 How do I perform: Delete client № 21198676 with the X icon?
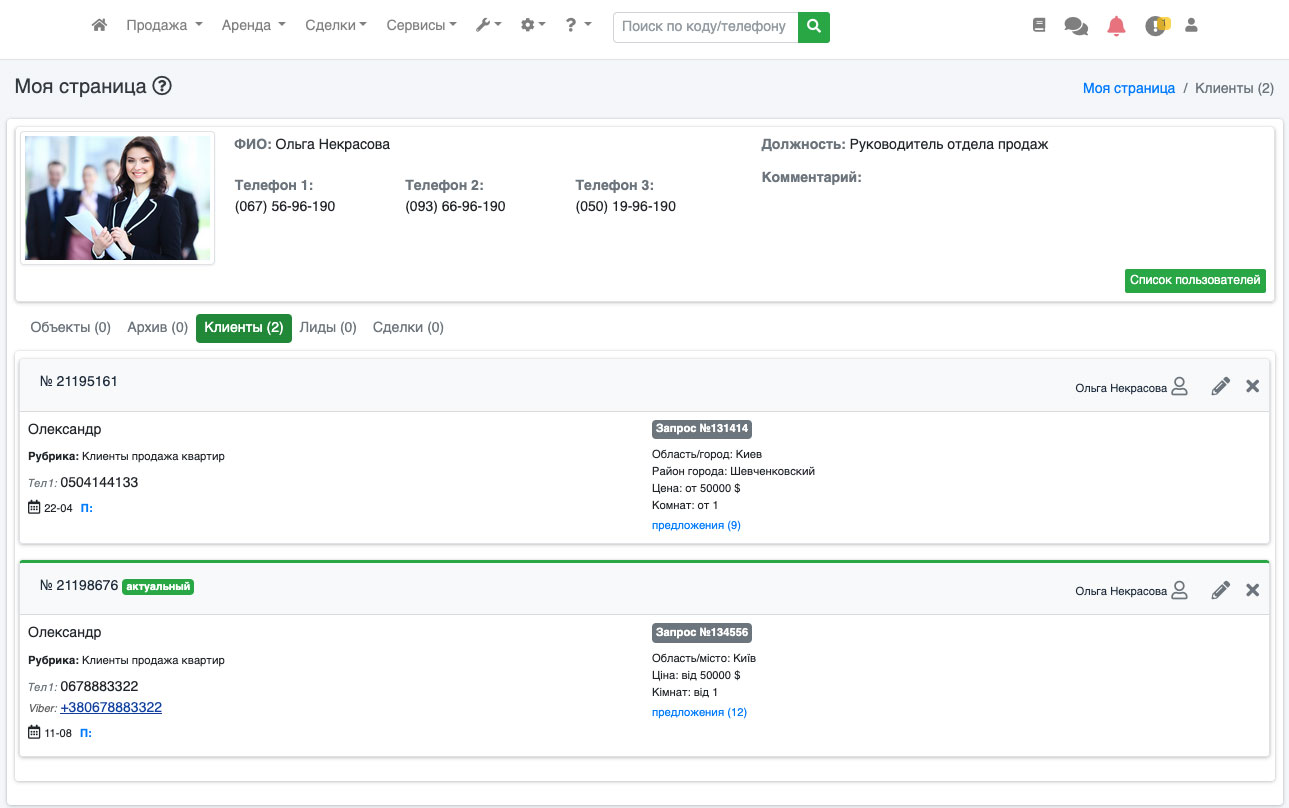(1252, 590)
